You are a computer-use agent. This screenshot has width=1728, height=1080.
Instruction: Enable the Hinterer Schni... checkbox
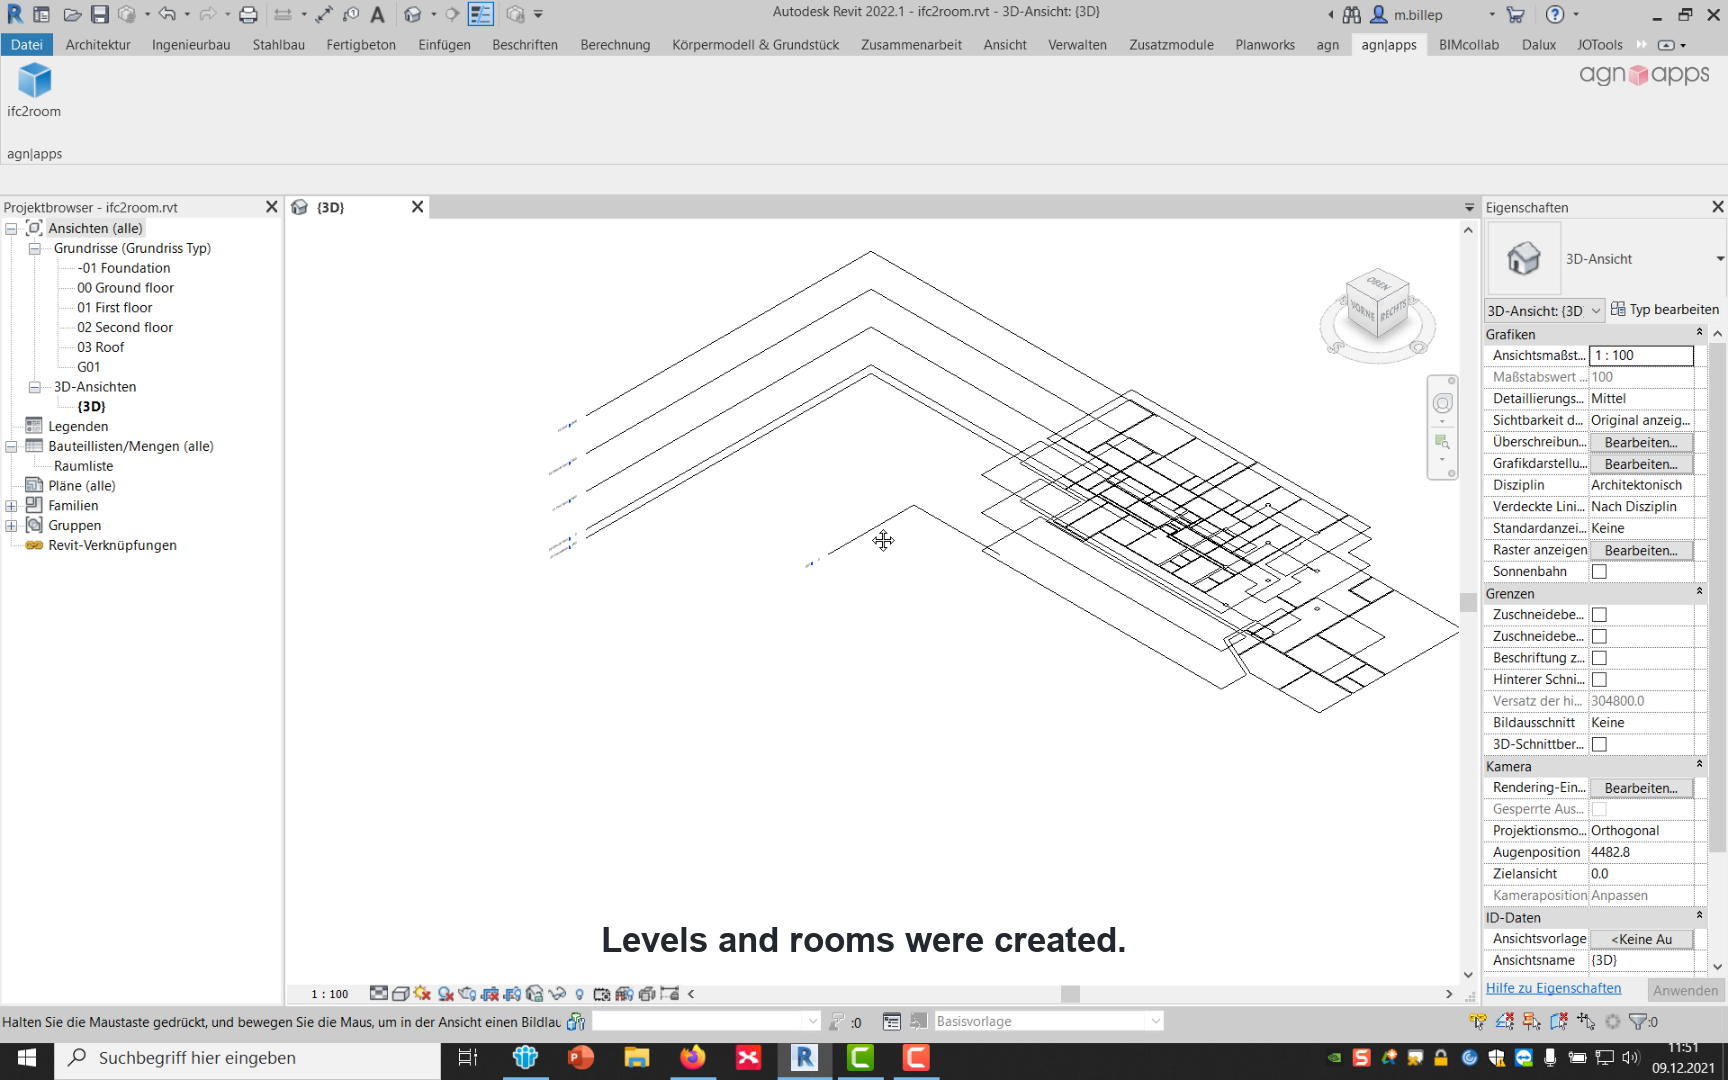[1599, 680]
